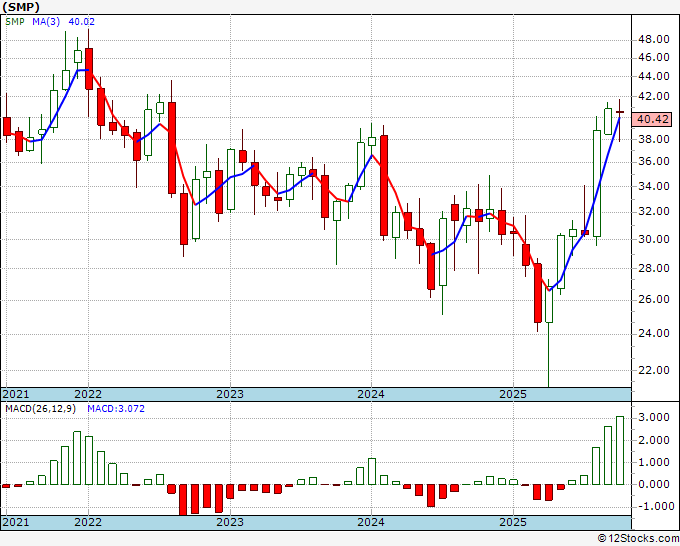
Task: Click the 44.00 price axis label
Action: click(x=654, y=76)
